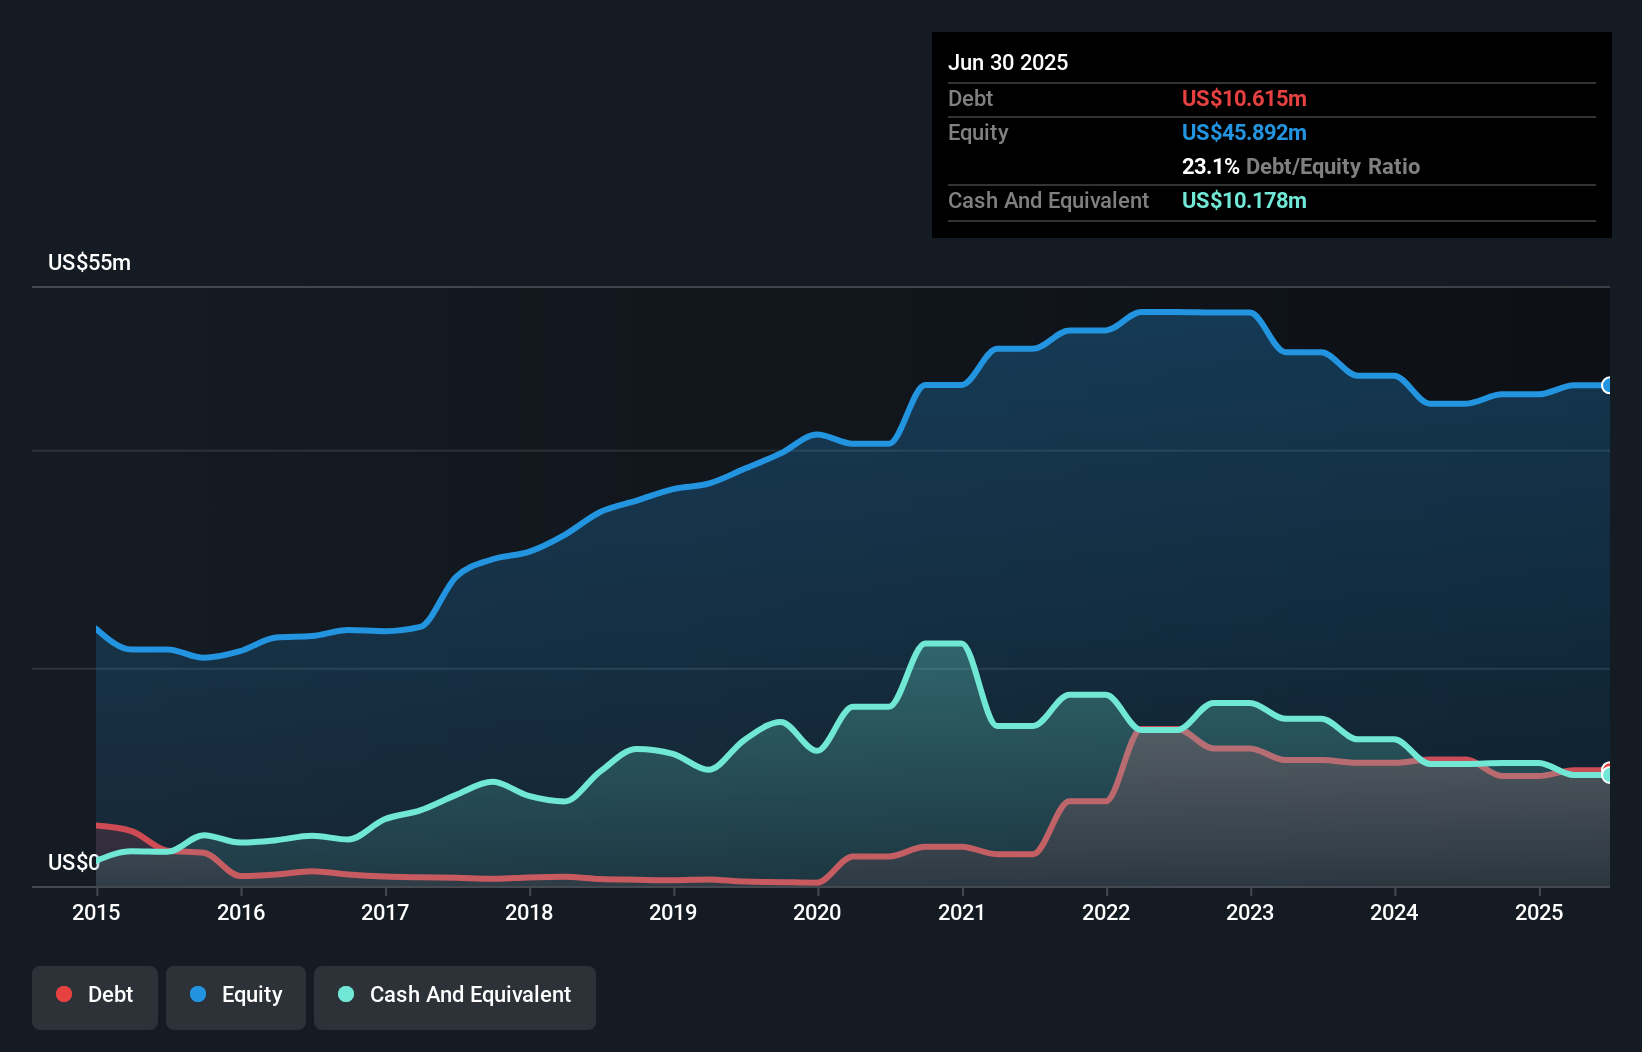Click the red debt value US$10.615m
Screen dimensions: 1642x1052
pyautogui.click(x=1244, y=98)
